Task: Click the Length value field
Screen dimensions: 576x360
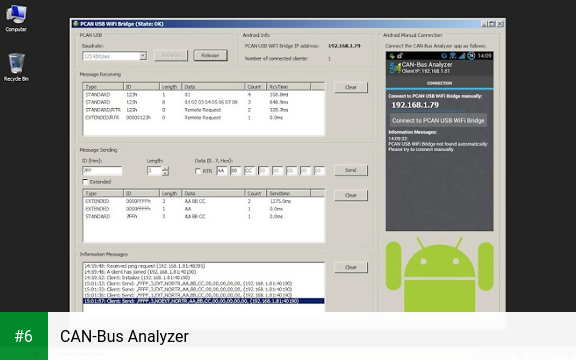Action: click(x=154, y=171)
